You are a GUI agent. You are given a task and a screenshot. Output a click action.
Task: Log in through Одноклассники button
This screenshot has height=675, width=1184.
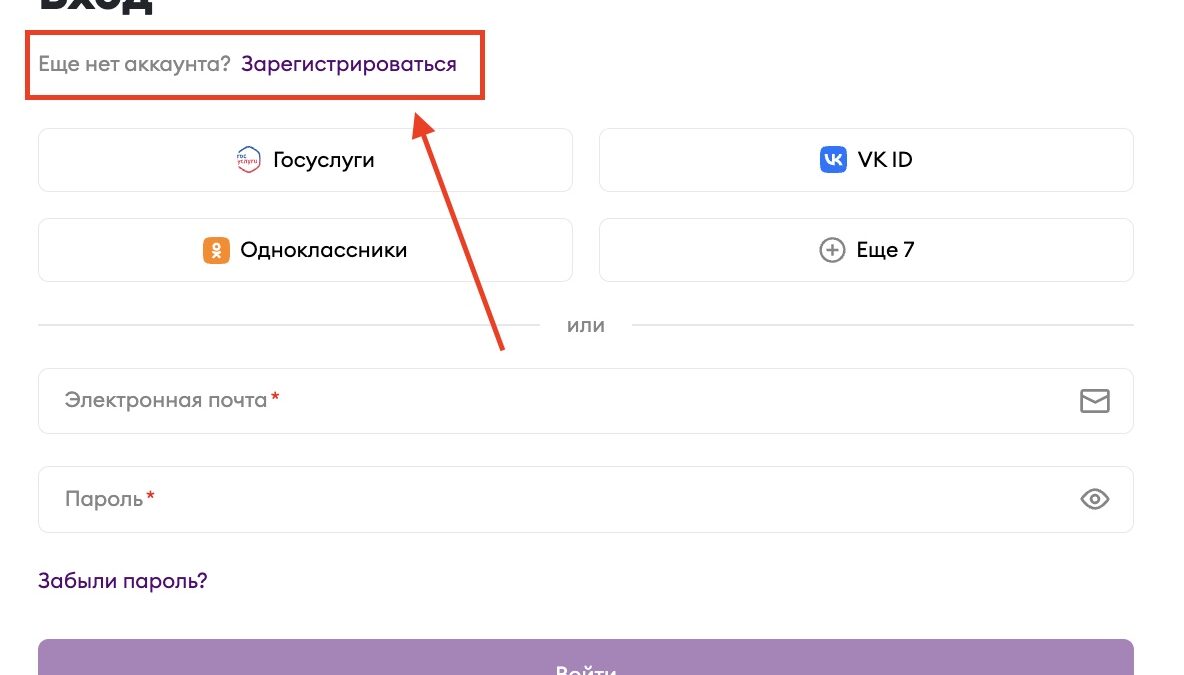305,250
